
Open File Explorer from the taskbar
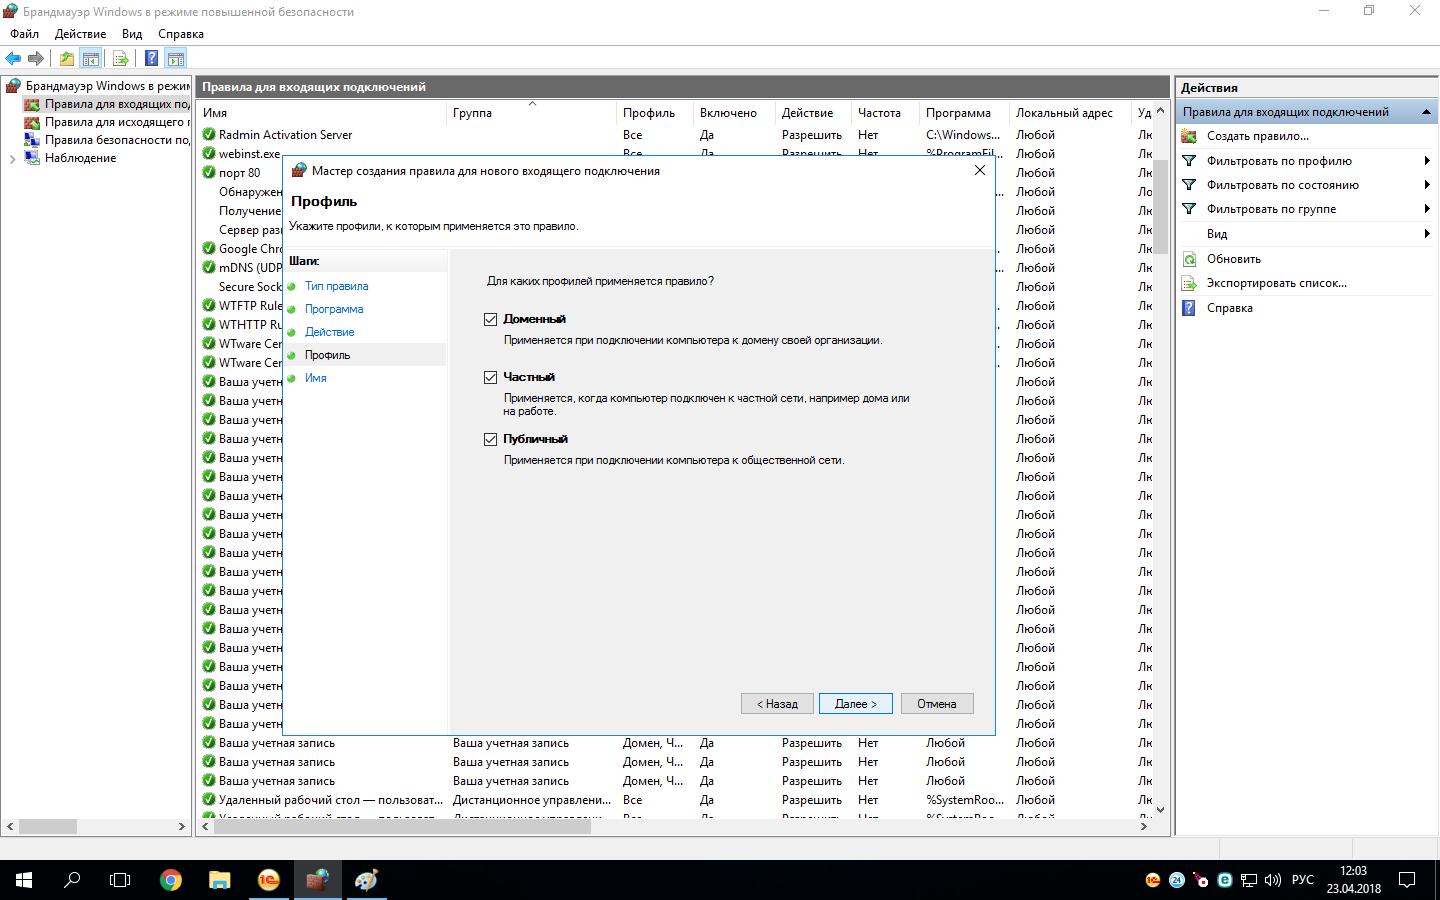click(x=220, y=880)
